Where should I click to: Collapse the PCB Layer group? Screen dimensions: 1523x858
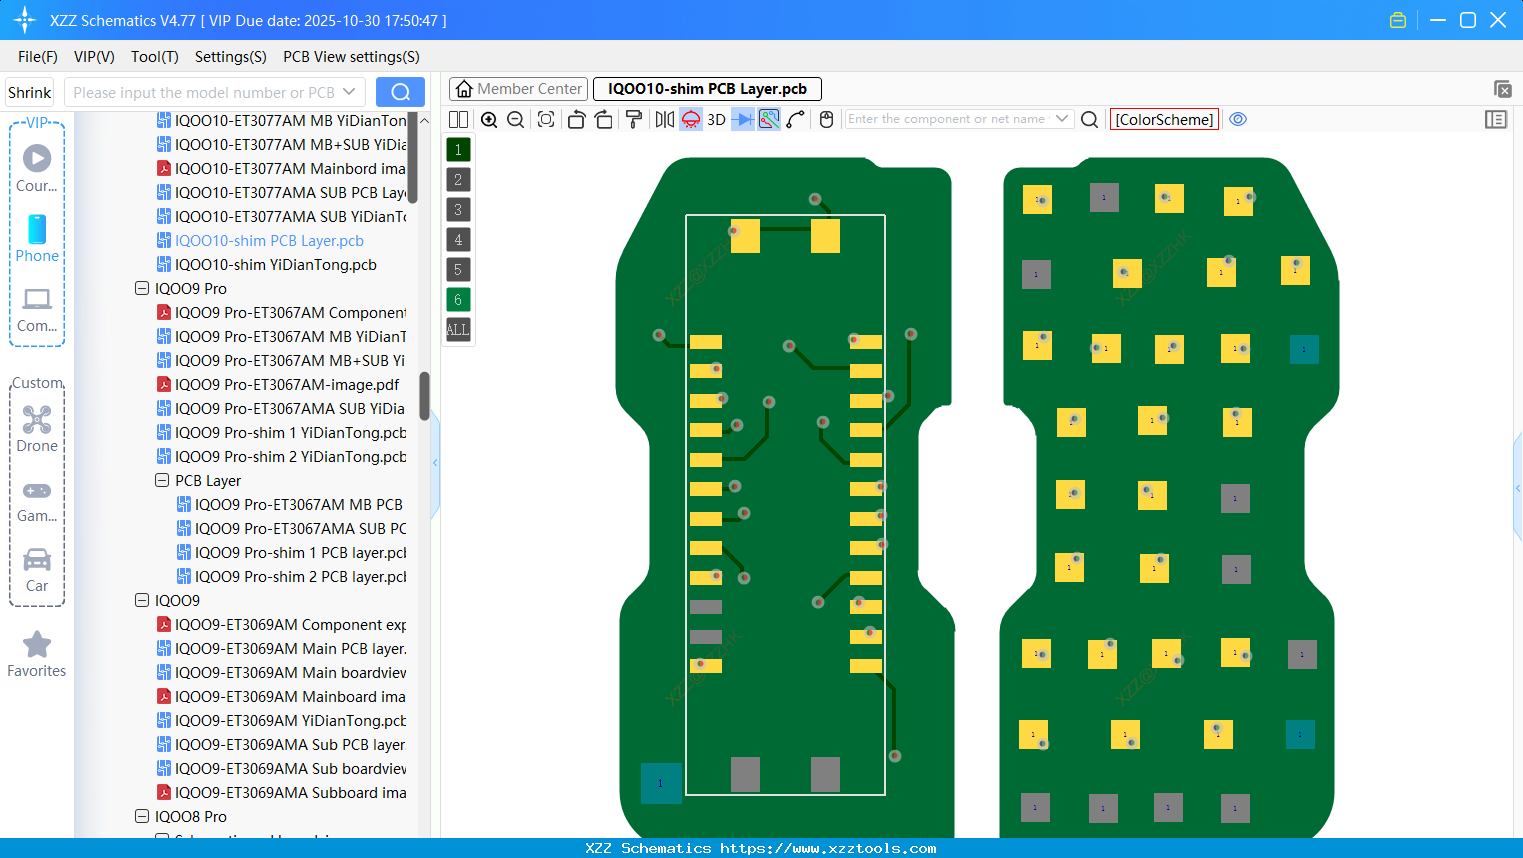(162, 480)
